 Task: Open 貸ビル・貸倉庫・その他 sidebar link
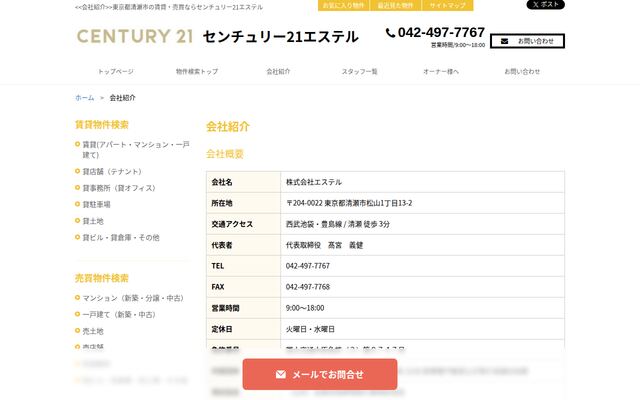pos(121,238)
